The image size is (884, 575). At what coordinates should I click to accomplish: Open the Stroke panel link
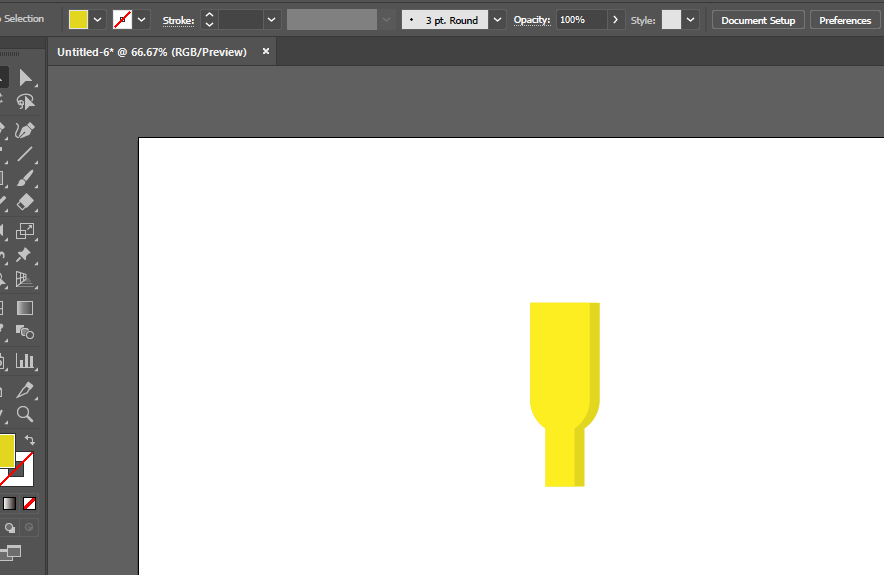coord(178,20)
